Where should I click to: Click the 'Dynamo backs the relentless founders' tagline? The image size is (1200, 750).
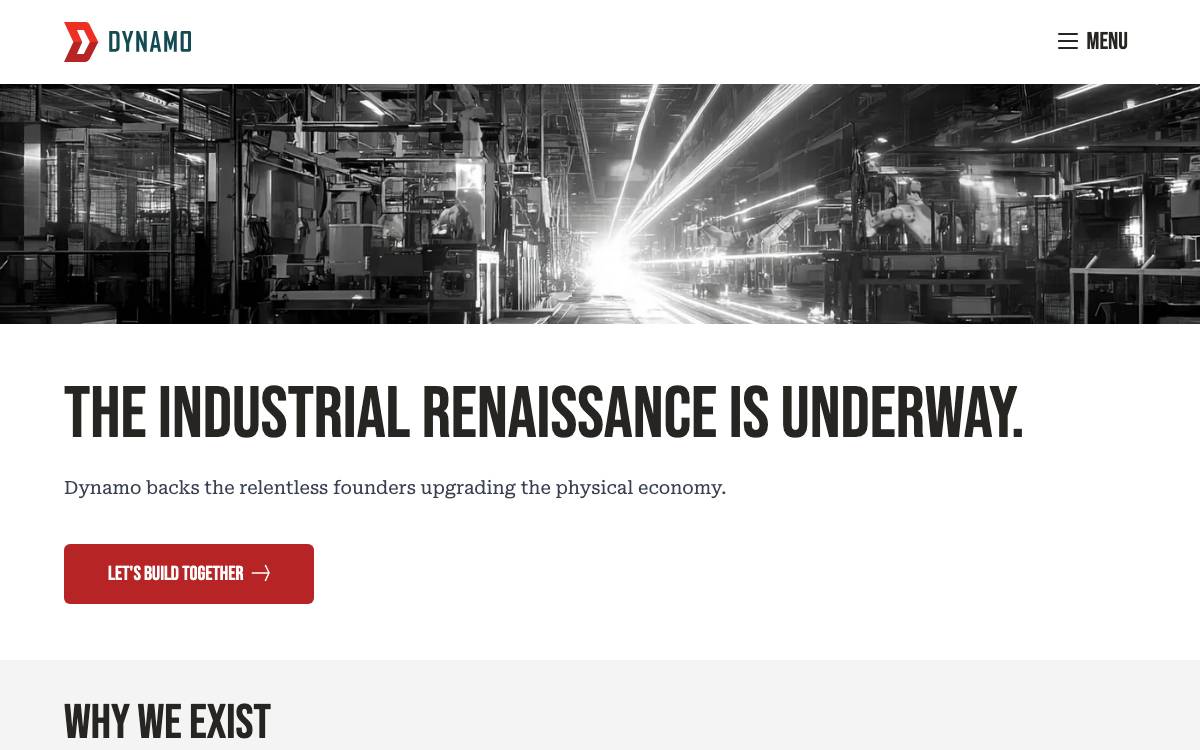[395, 488]
